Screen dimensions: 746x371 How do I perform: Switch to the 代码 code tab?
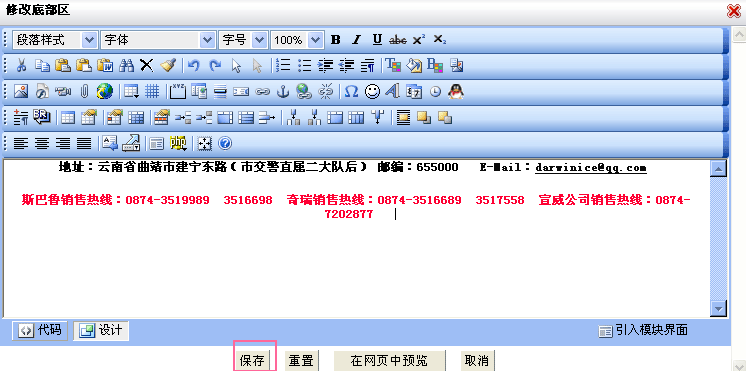click(x=40, y=330)
